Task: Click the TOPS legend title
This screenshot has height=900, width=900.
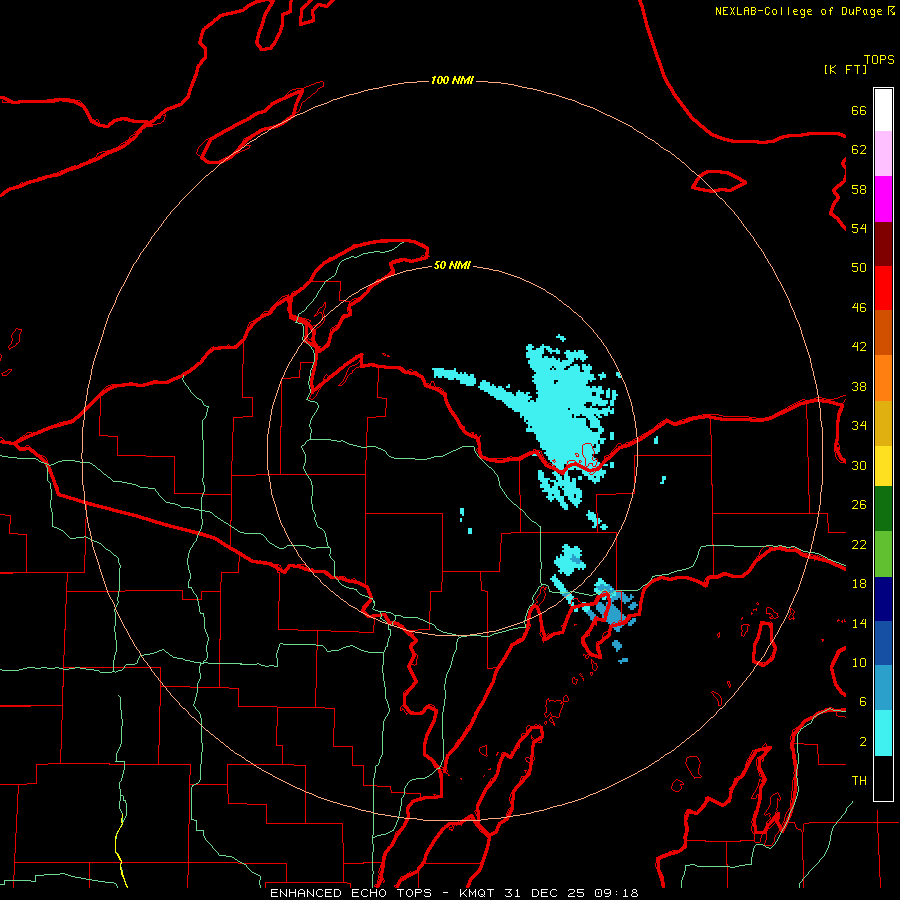Action: coord(879,60)
